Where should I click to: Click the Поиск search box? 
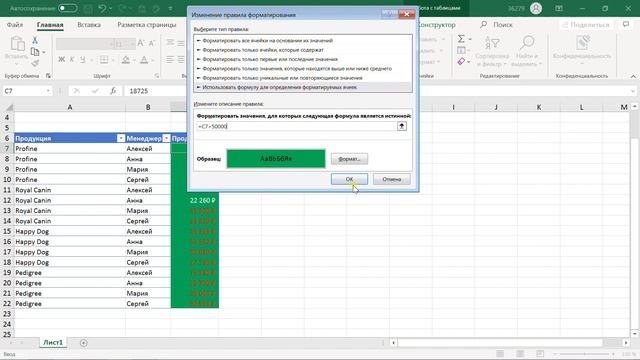click(496, 25)
